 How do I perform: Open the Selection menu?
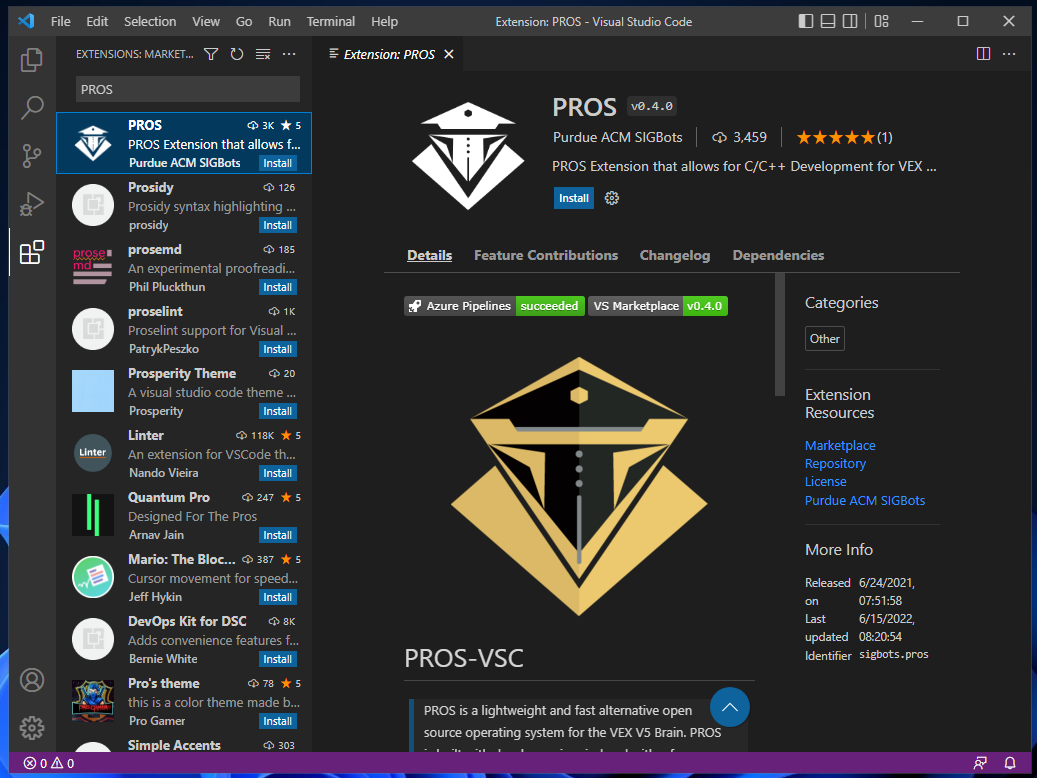(150, 21)
